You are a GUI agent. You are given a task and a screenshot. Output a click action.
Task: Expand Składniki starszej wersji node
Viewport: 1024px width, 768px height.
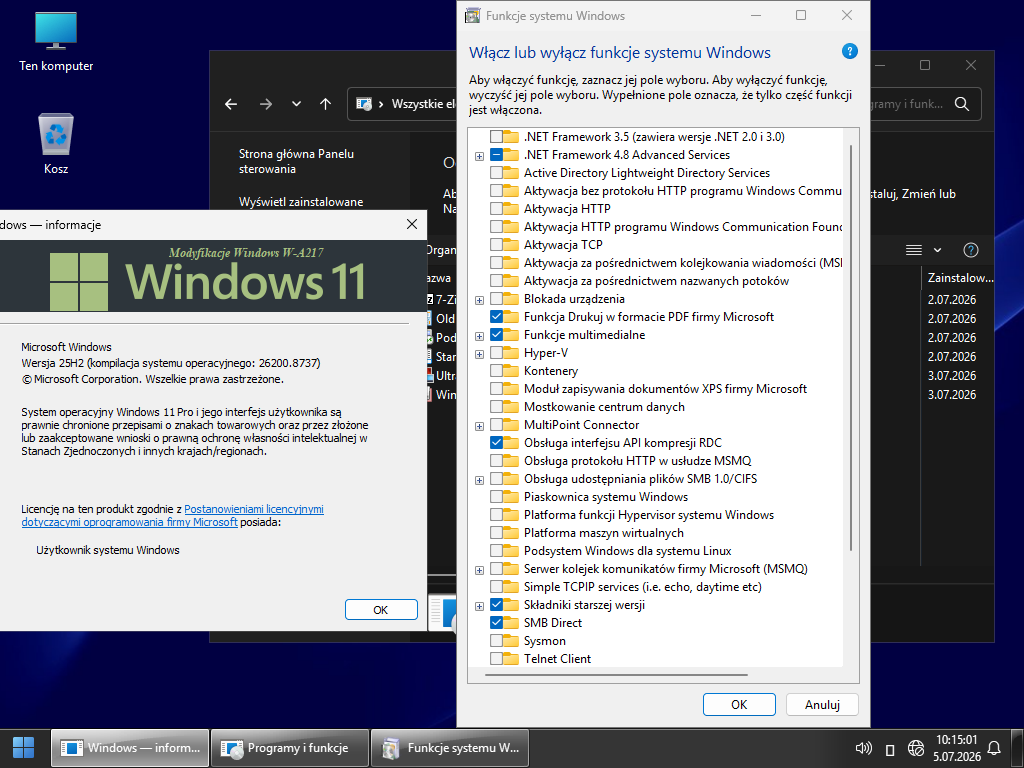pyautogui.click(x=479, y=606)
